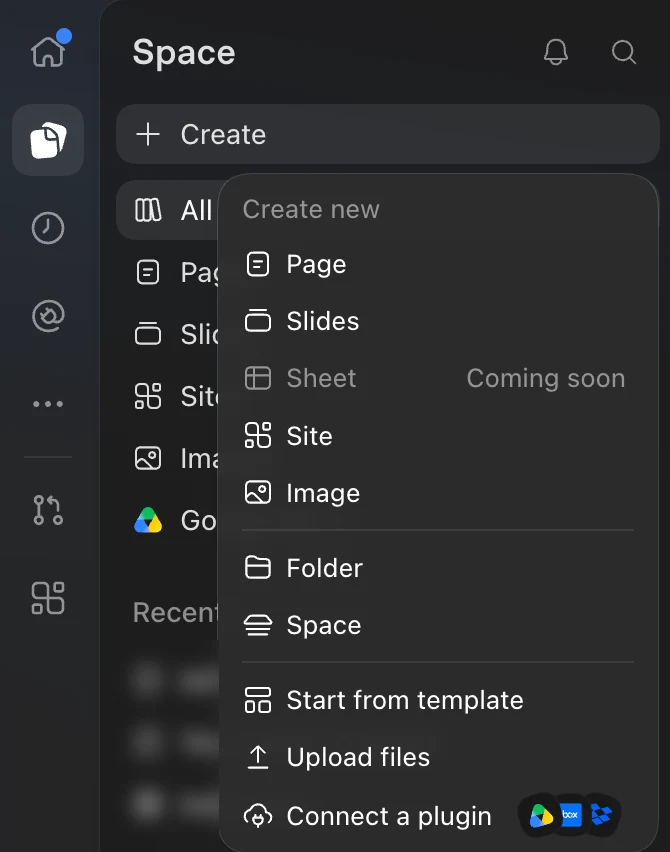Image resolution: width=670 pixels, height=852 pixels.
Task: Click the Space page title
Action: point(184,53)
